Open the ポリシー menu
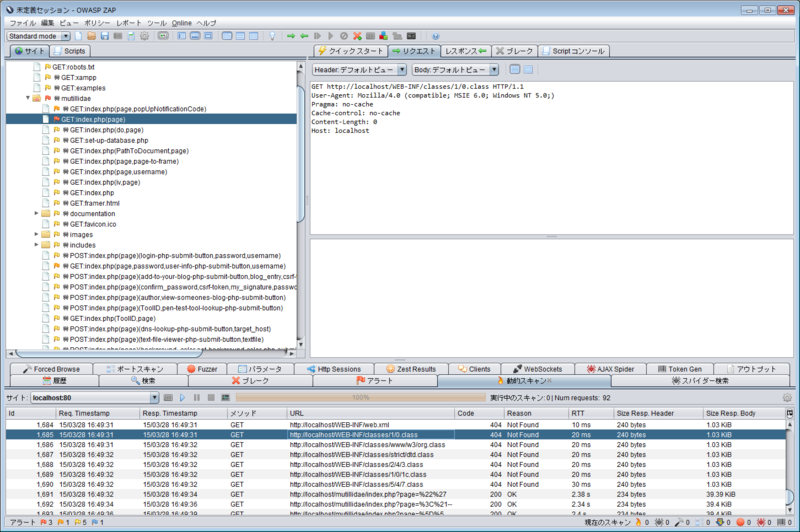 pos(97,23)
